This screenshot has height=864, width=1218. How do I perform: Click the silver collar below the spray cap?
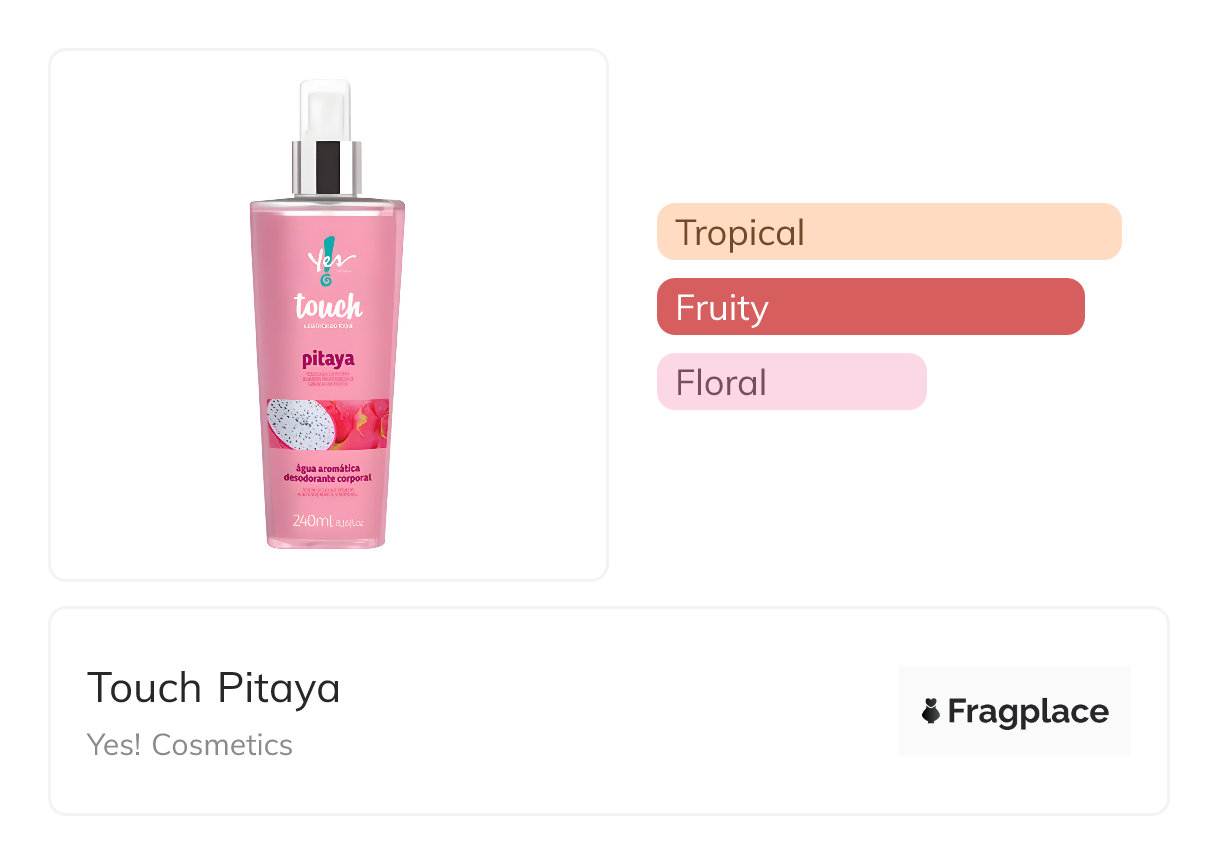click(326, 167)
